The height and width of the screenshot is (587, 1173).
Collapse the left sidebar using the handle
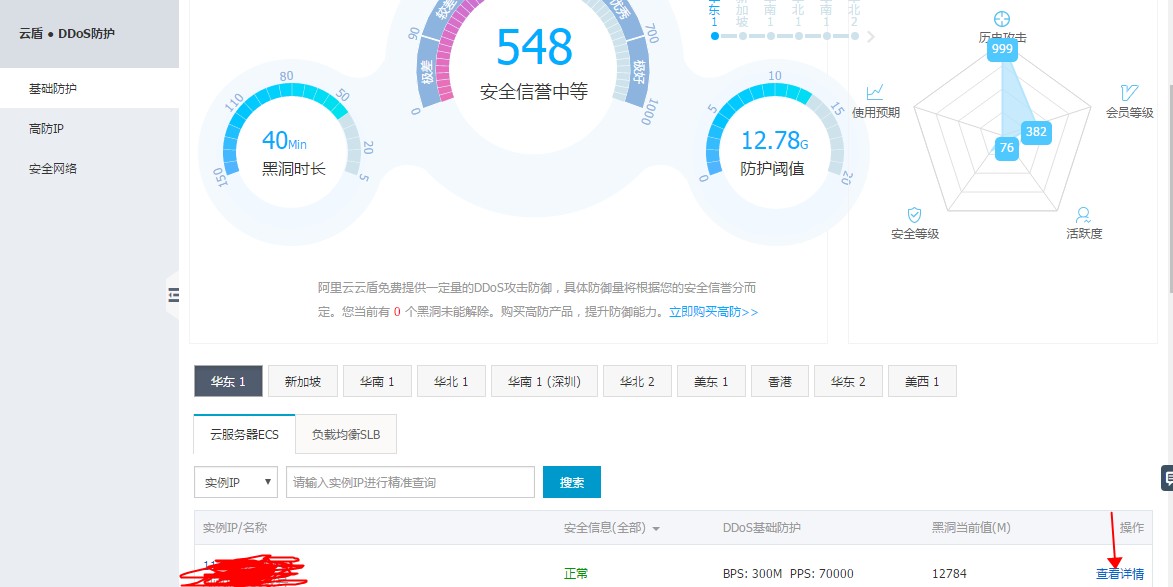click(174, 295)
